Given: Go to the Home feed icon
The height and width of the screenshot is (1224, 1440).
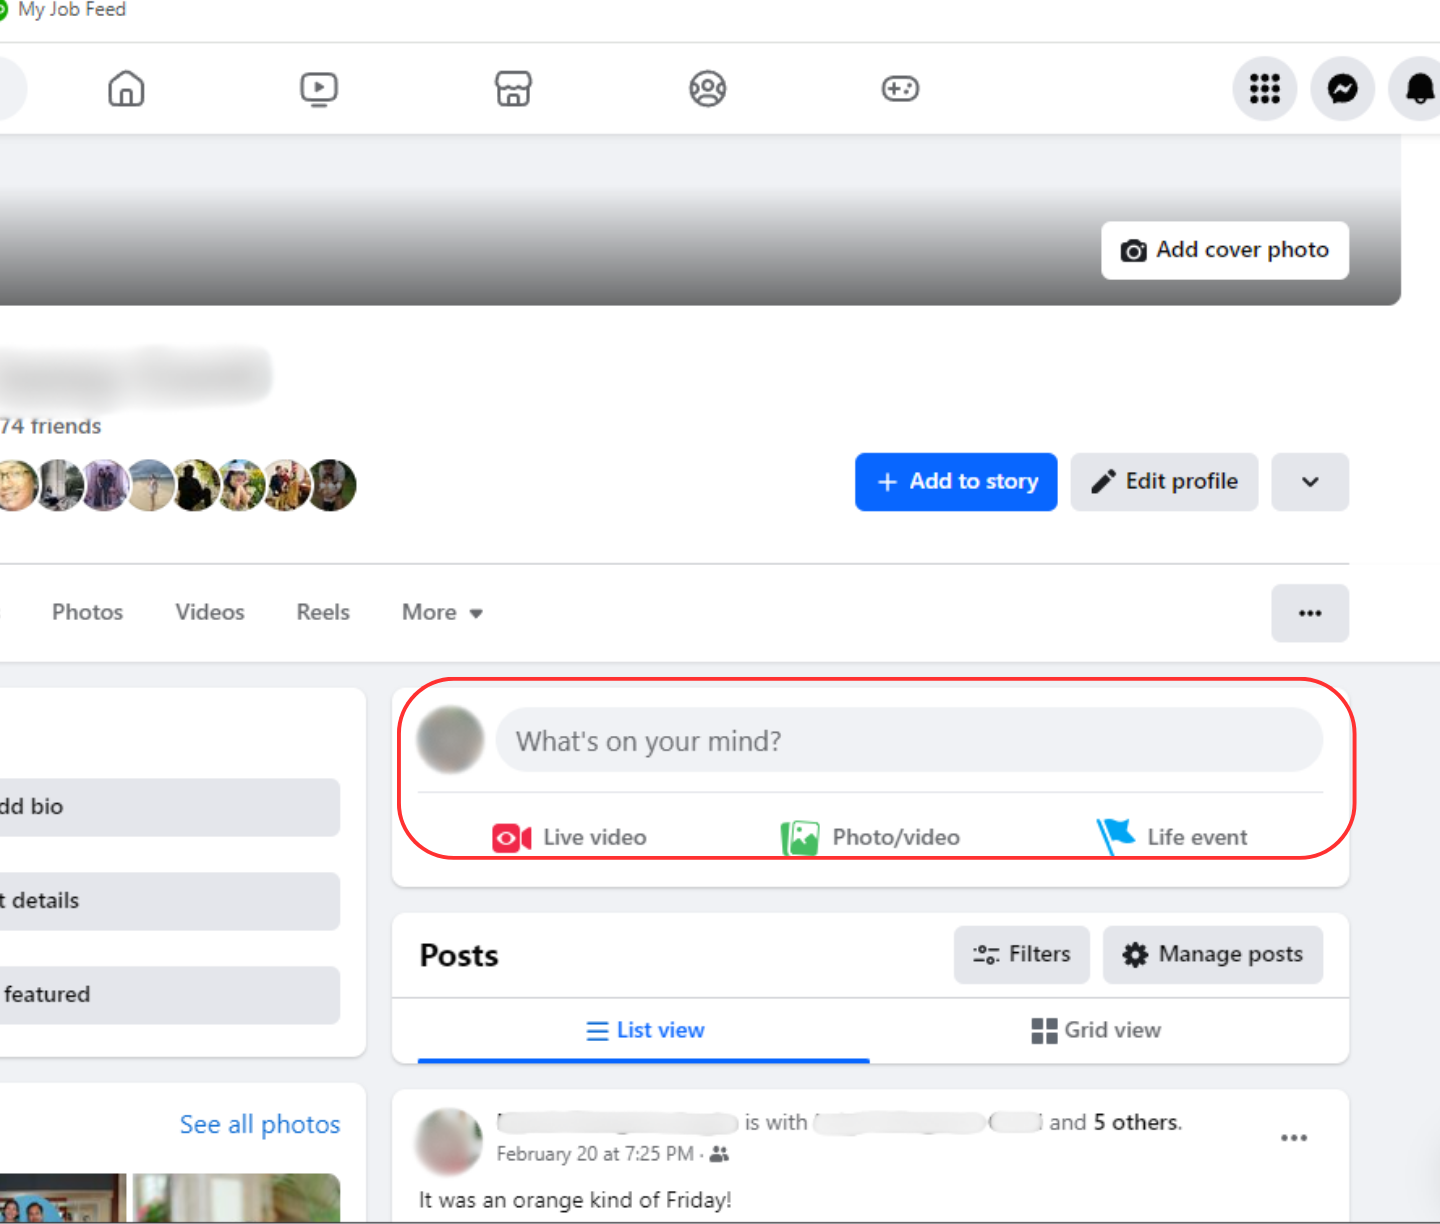Looking at the screenshot, I should pyautogui.click(x=126, y=89).
